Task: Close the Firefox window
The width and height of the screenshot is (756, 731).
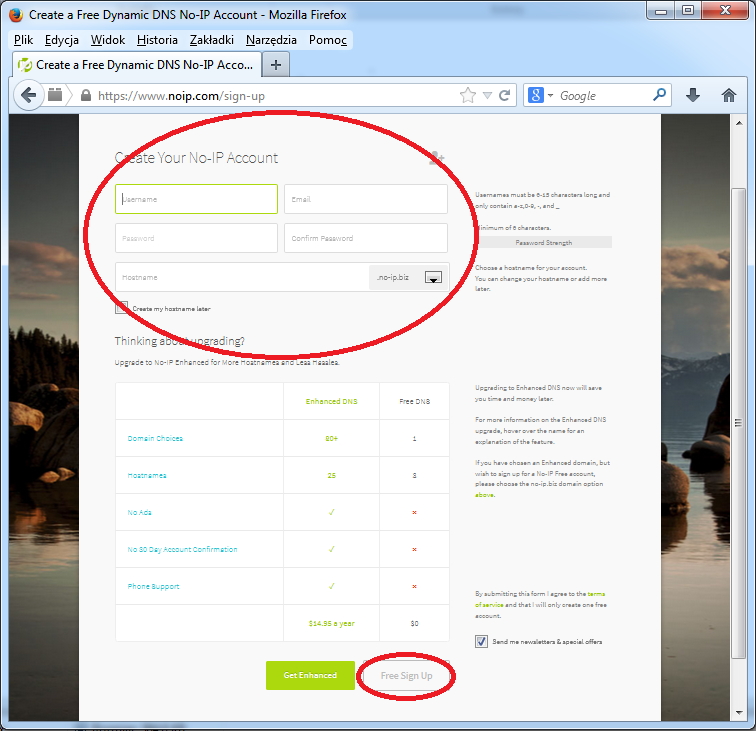Action: click(x=725, y=11)
